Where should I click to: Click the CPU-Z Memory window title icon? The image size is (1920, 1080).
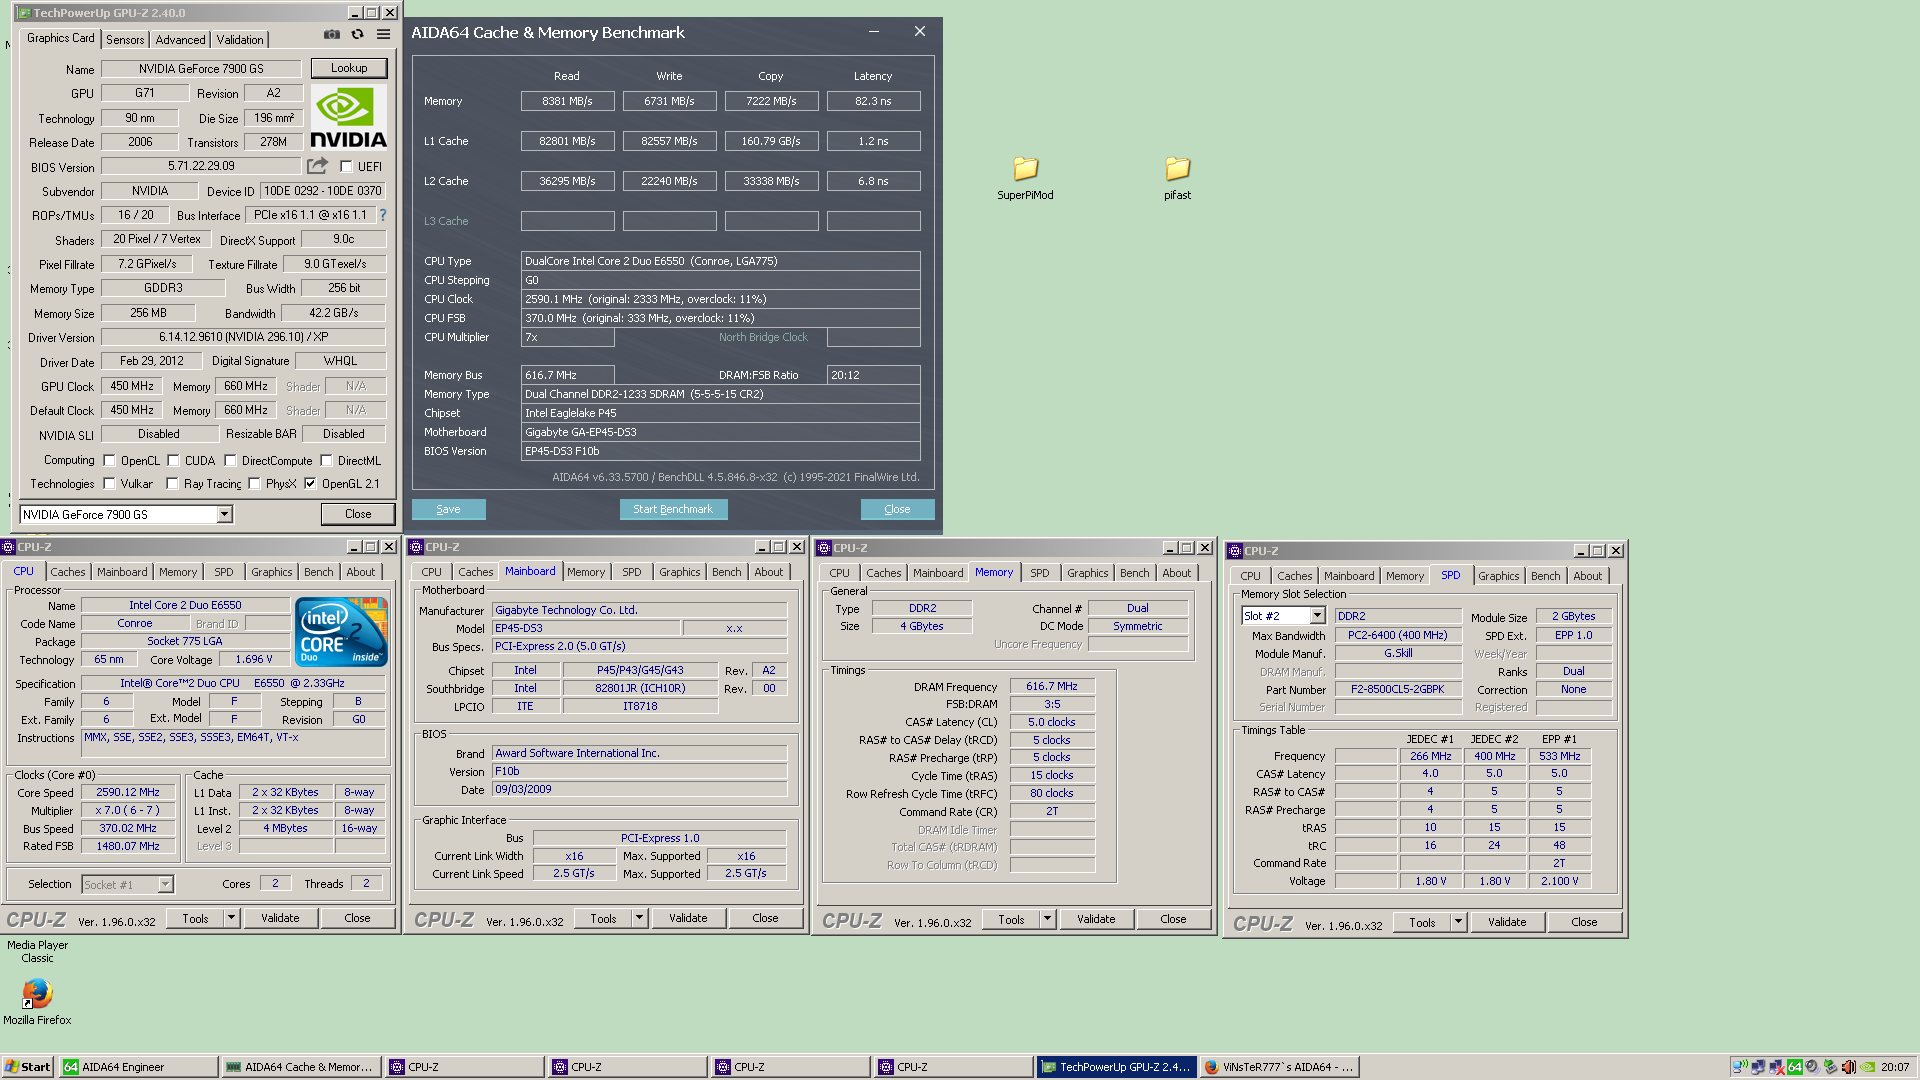[x=824, y=548]
